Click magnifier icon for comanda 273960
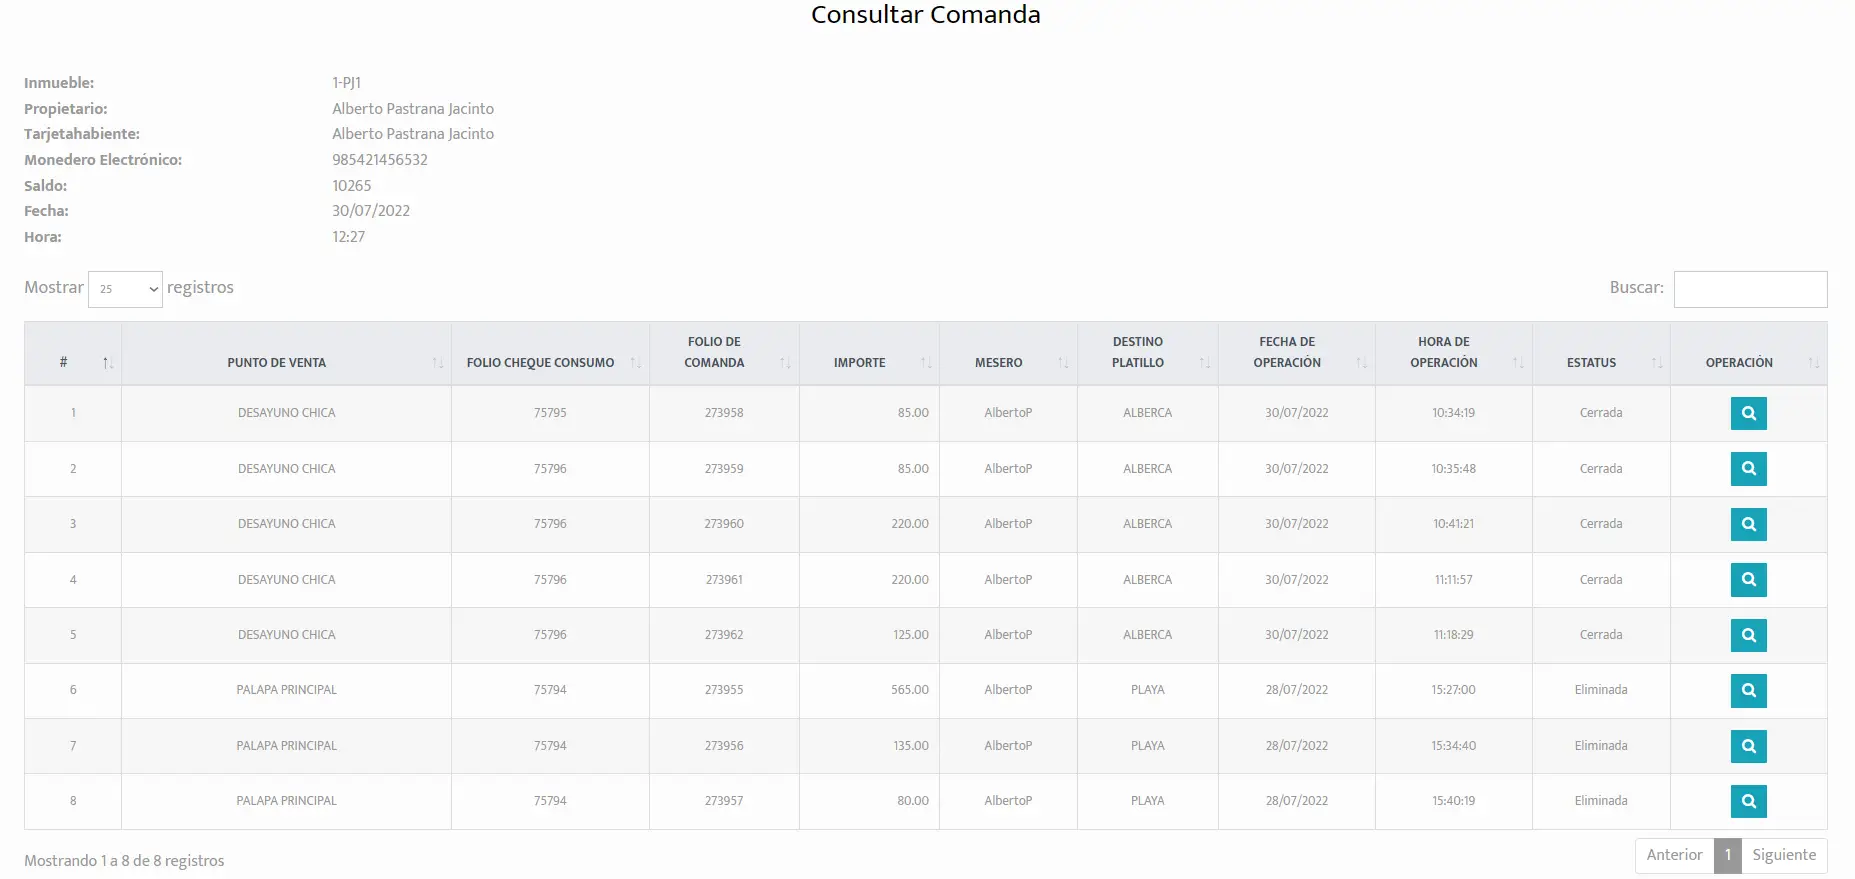1855x879 pixels. [x=1748, y=524]
